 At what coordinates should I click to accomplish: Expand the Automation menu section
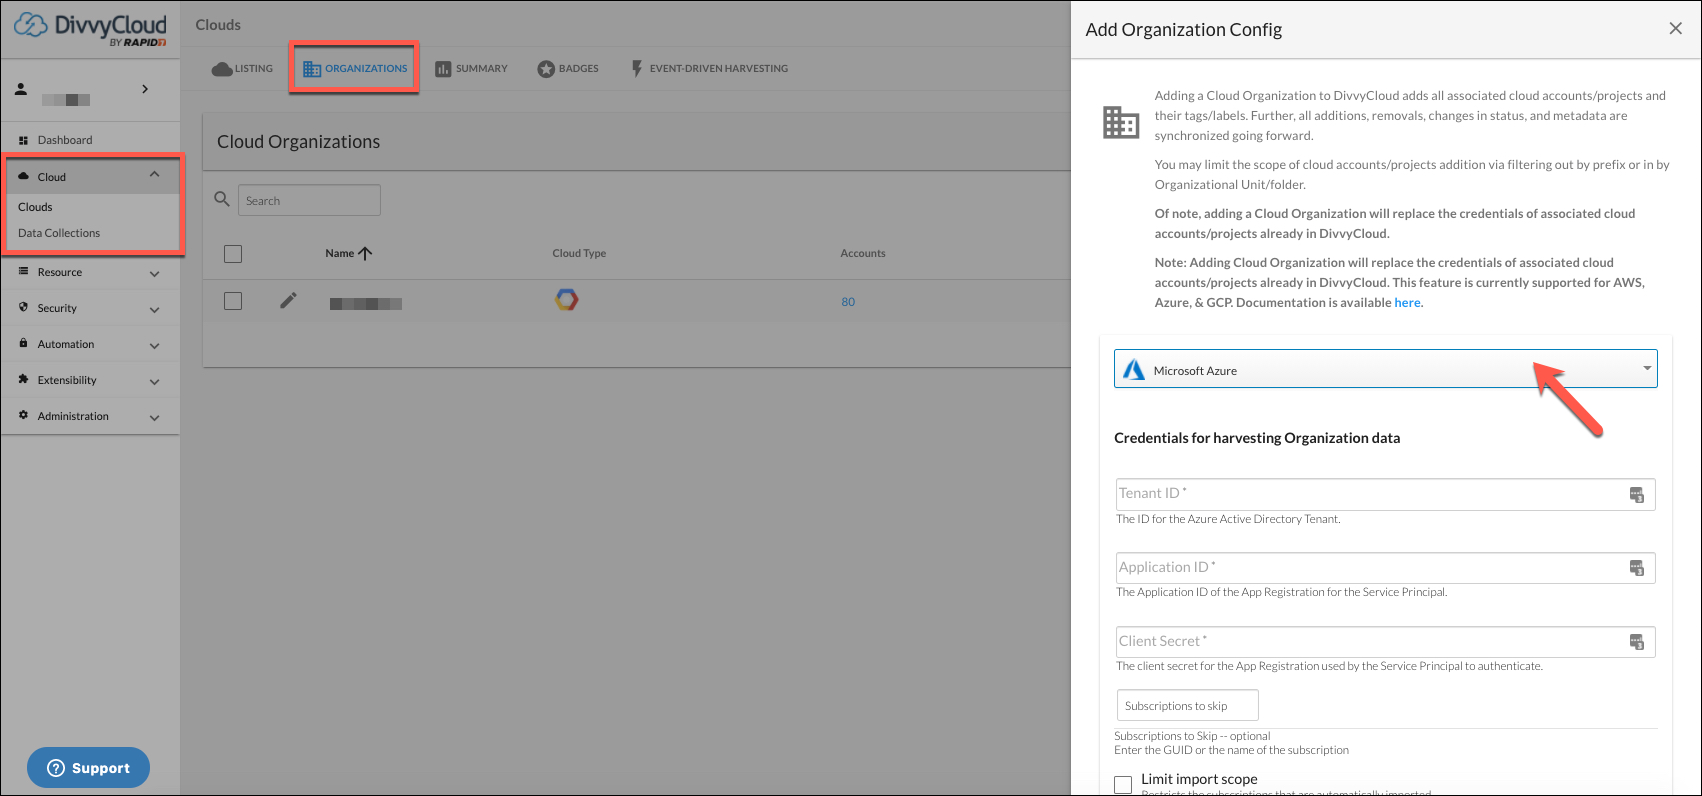pyautogui.click(x=154, y=345)
